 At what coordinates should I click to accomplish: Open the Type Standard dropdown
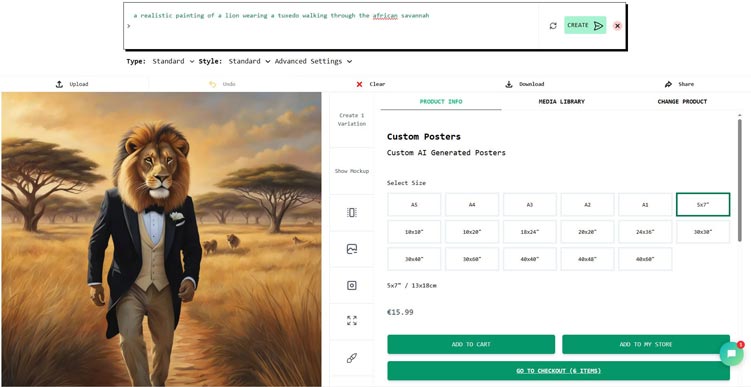[173, 61]
